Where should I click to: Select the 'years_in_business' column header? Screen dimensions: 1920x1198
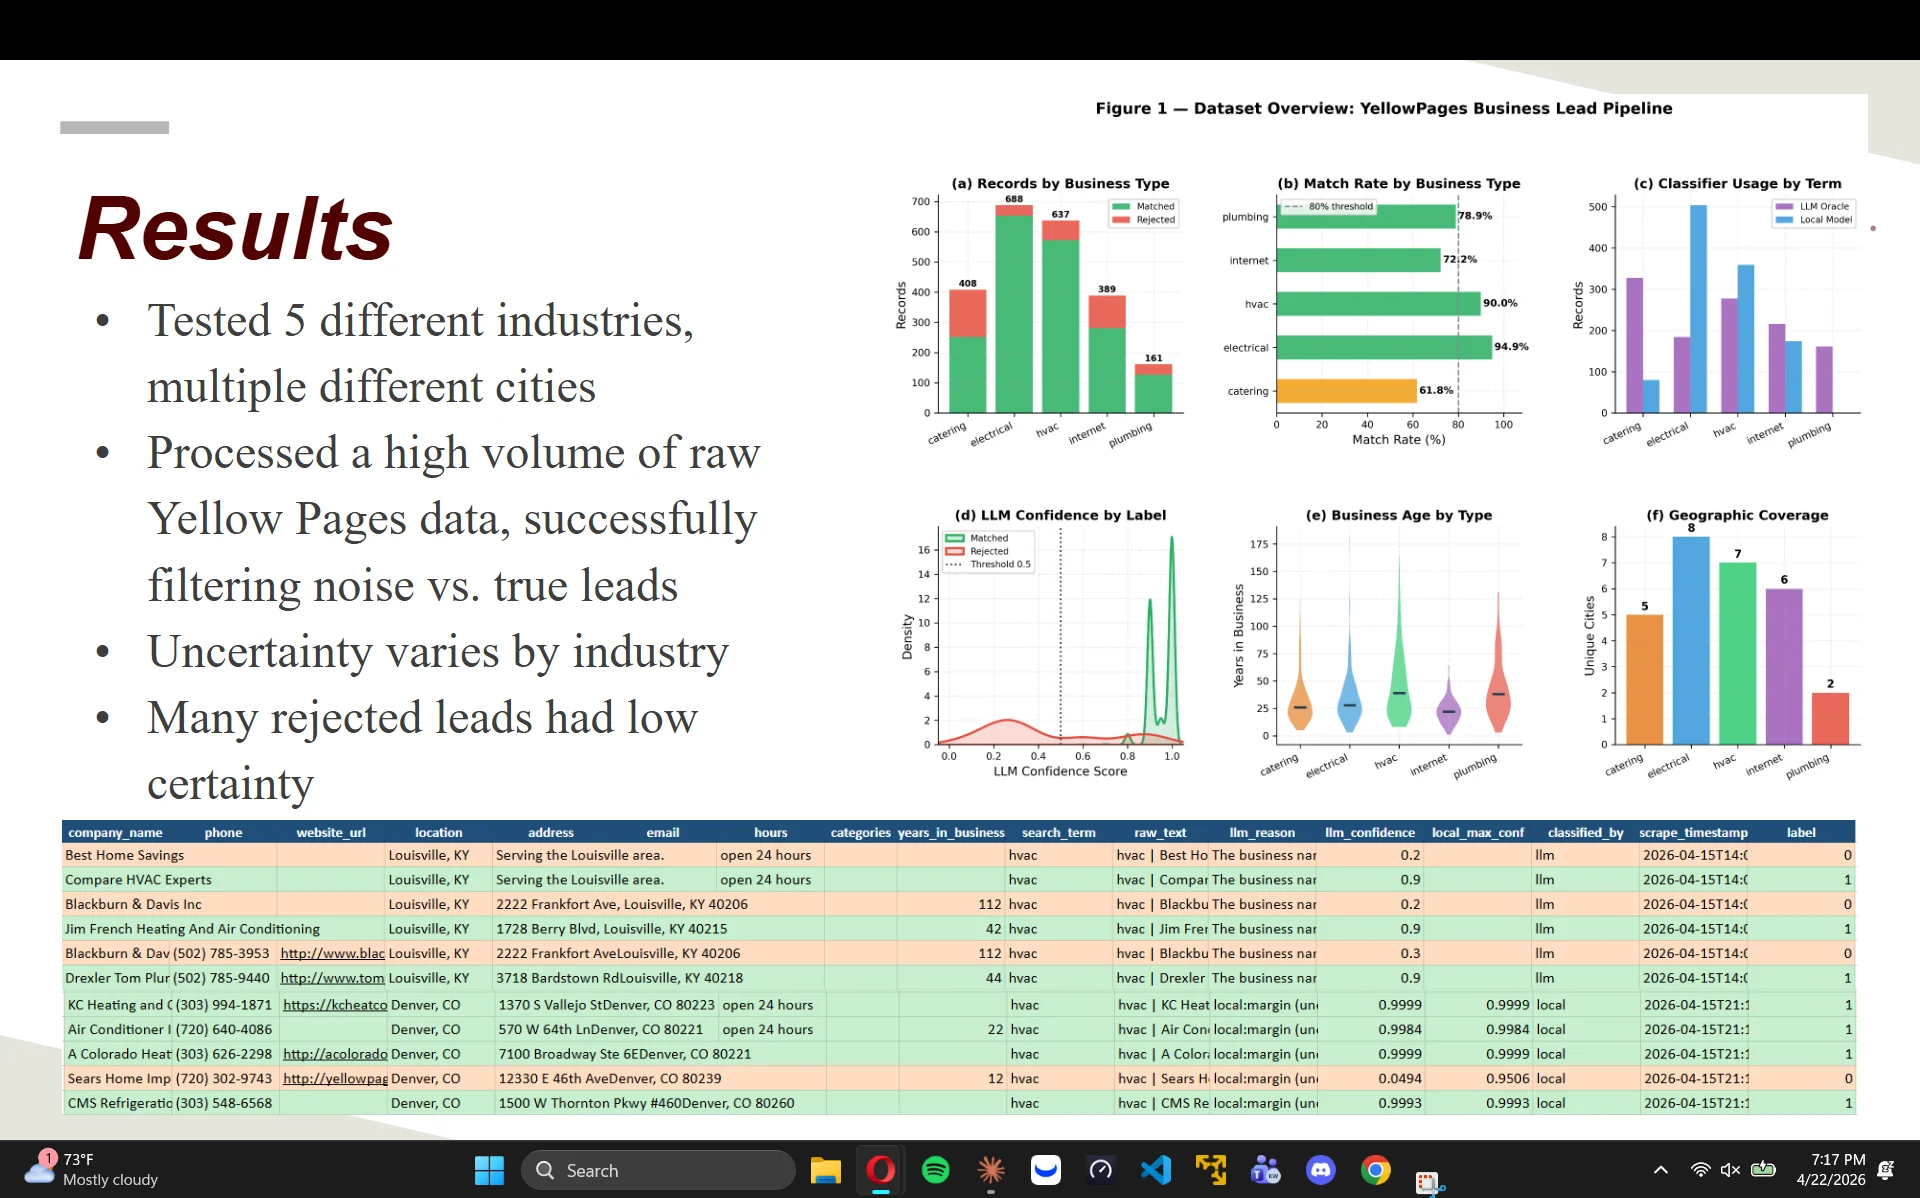[x=951, y=832]
